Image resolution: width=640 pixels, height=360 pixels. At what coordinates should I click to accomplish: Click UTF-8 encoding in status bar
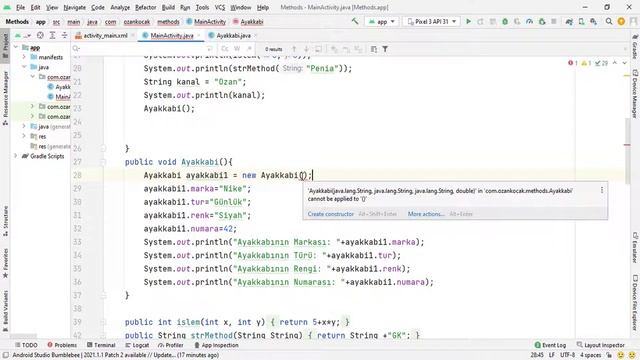coord(567,355)
